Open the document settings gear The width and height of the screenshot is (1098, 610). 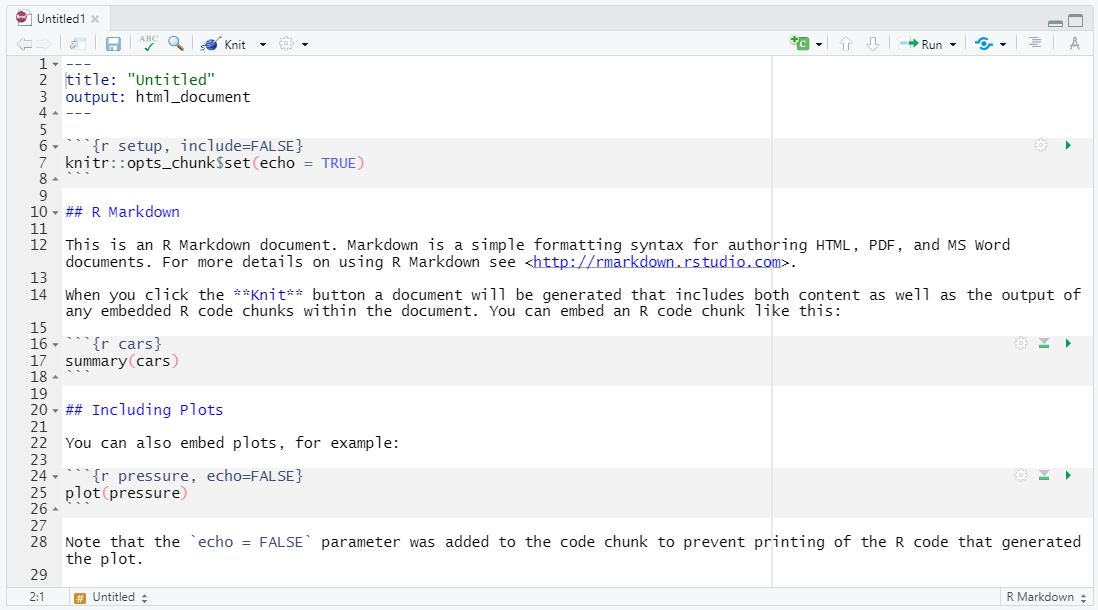(286, 43)
